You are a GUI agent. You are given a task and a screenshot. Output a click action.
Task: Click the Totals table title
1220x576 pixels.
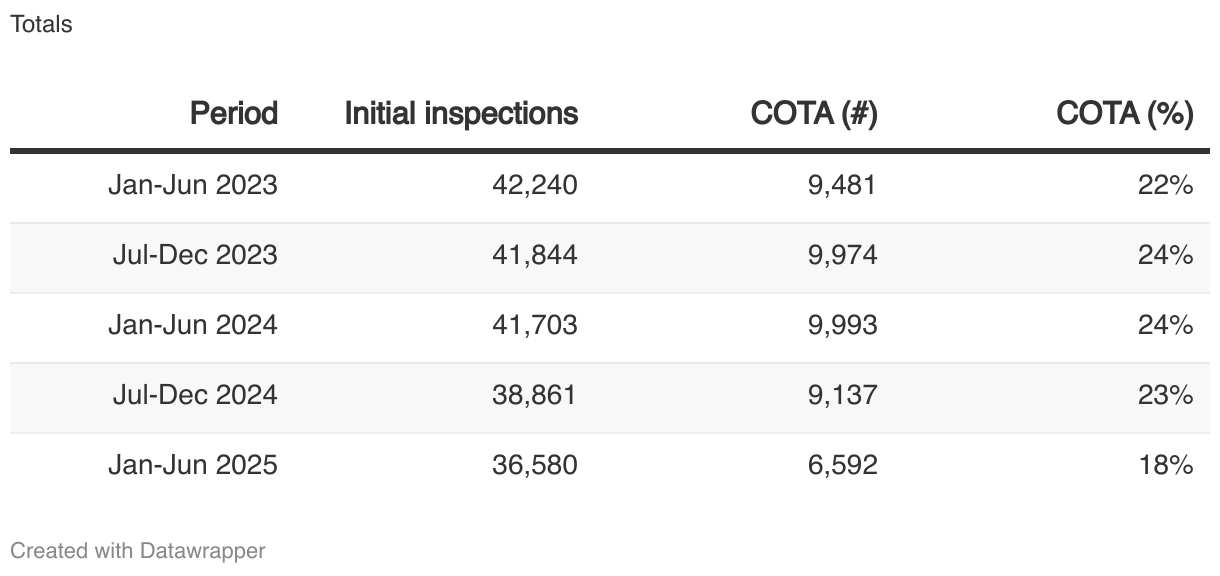tap(41, 25)
